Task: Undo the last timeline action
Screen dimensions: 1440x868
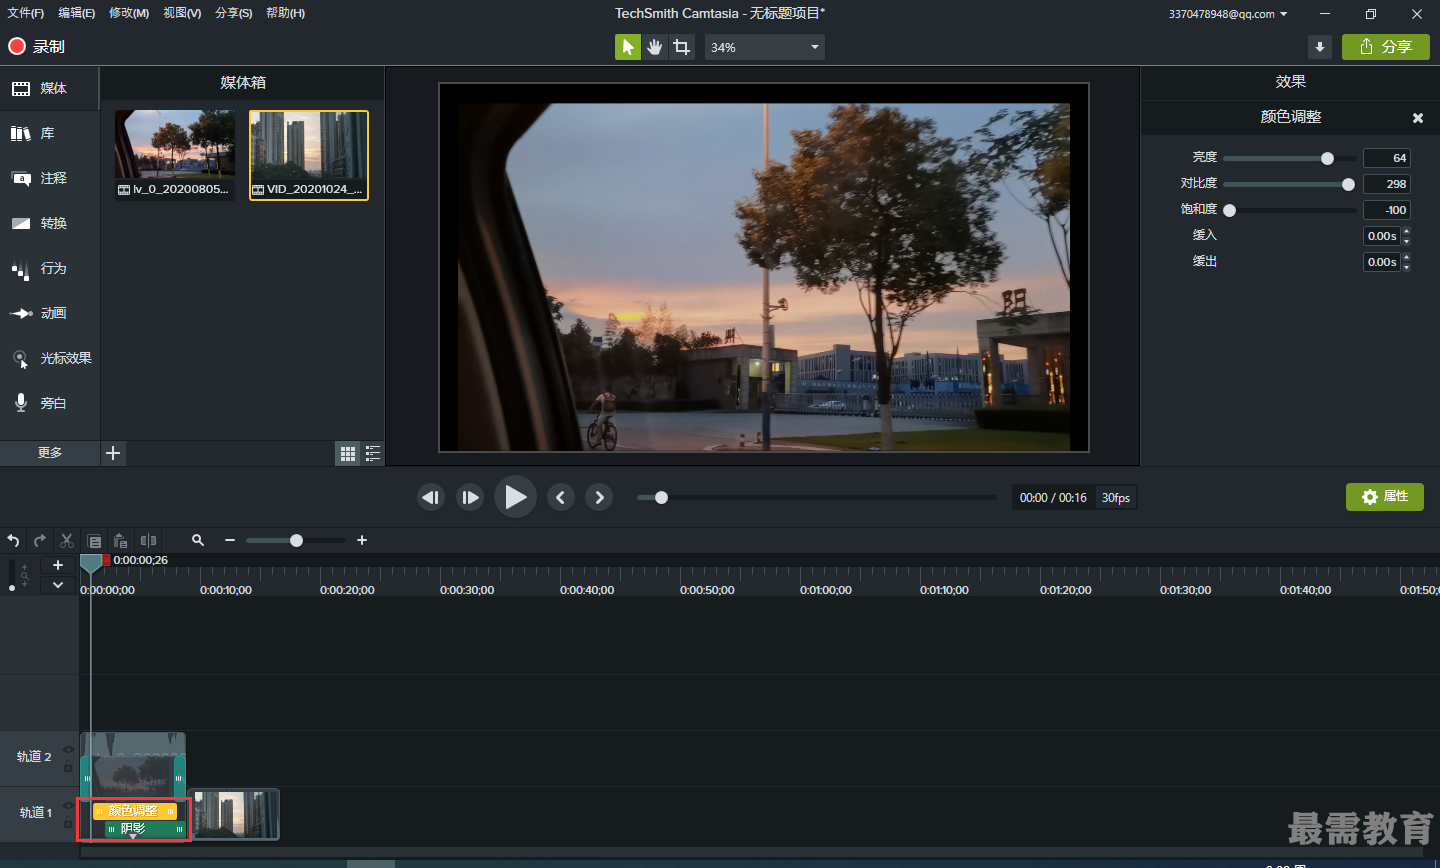Action: pyautogui.click(x=14, y=540)
